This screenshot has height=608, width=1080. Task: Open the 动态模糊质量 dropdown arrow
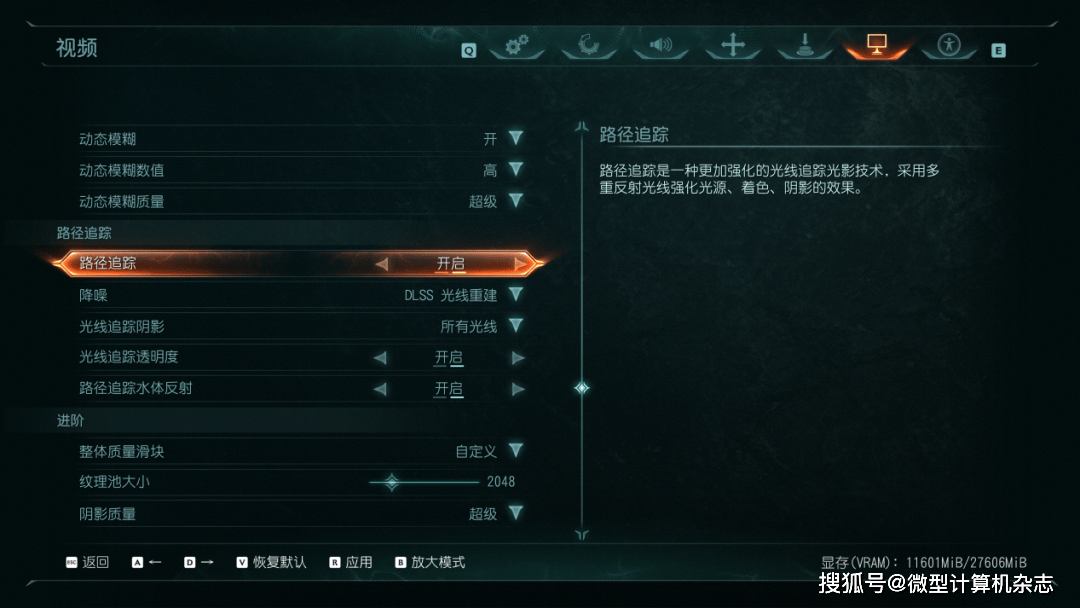[516, 201]
